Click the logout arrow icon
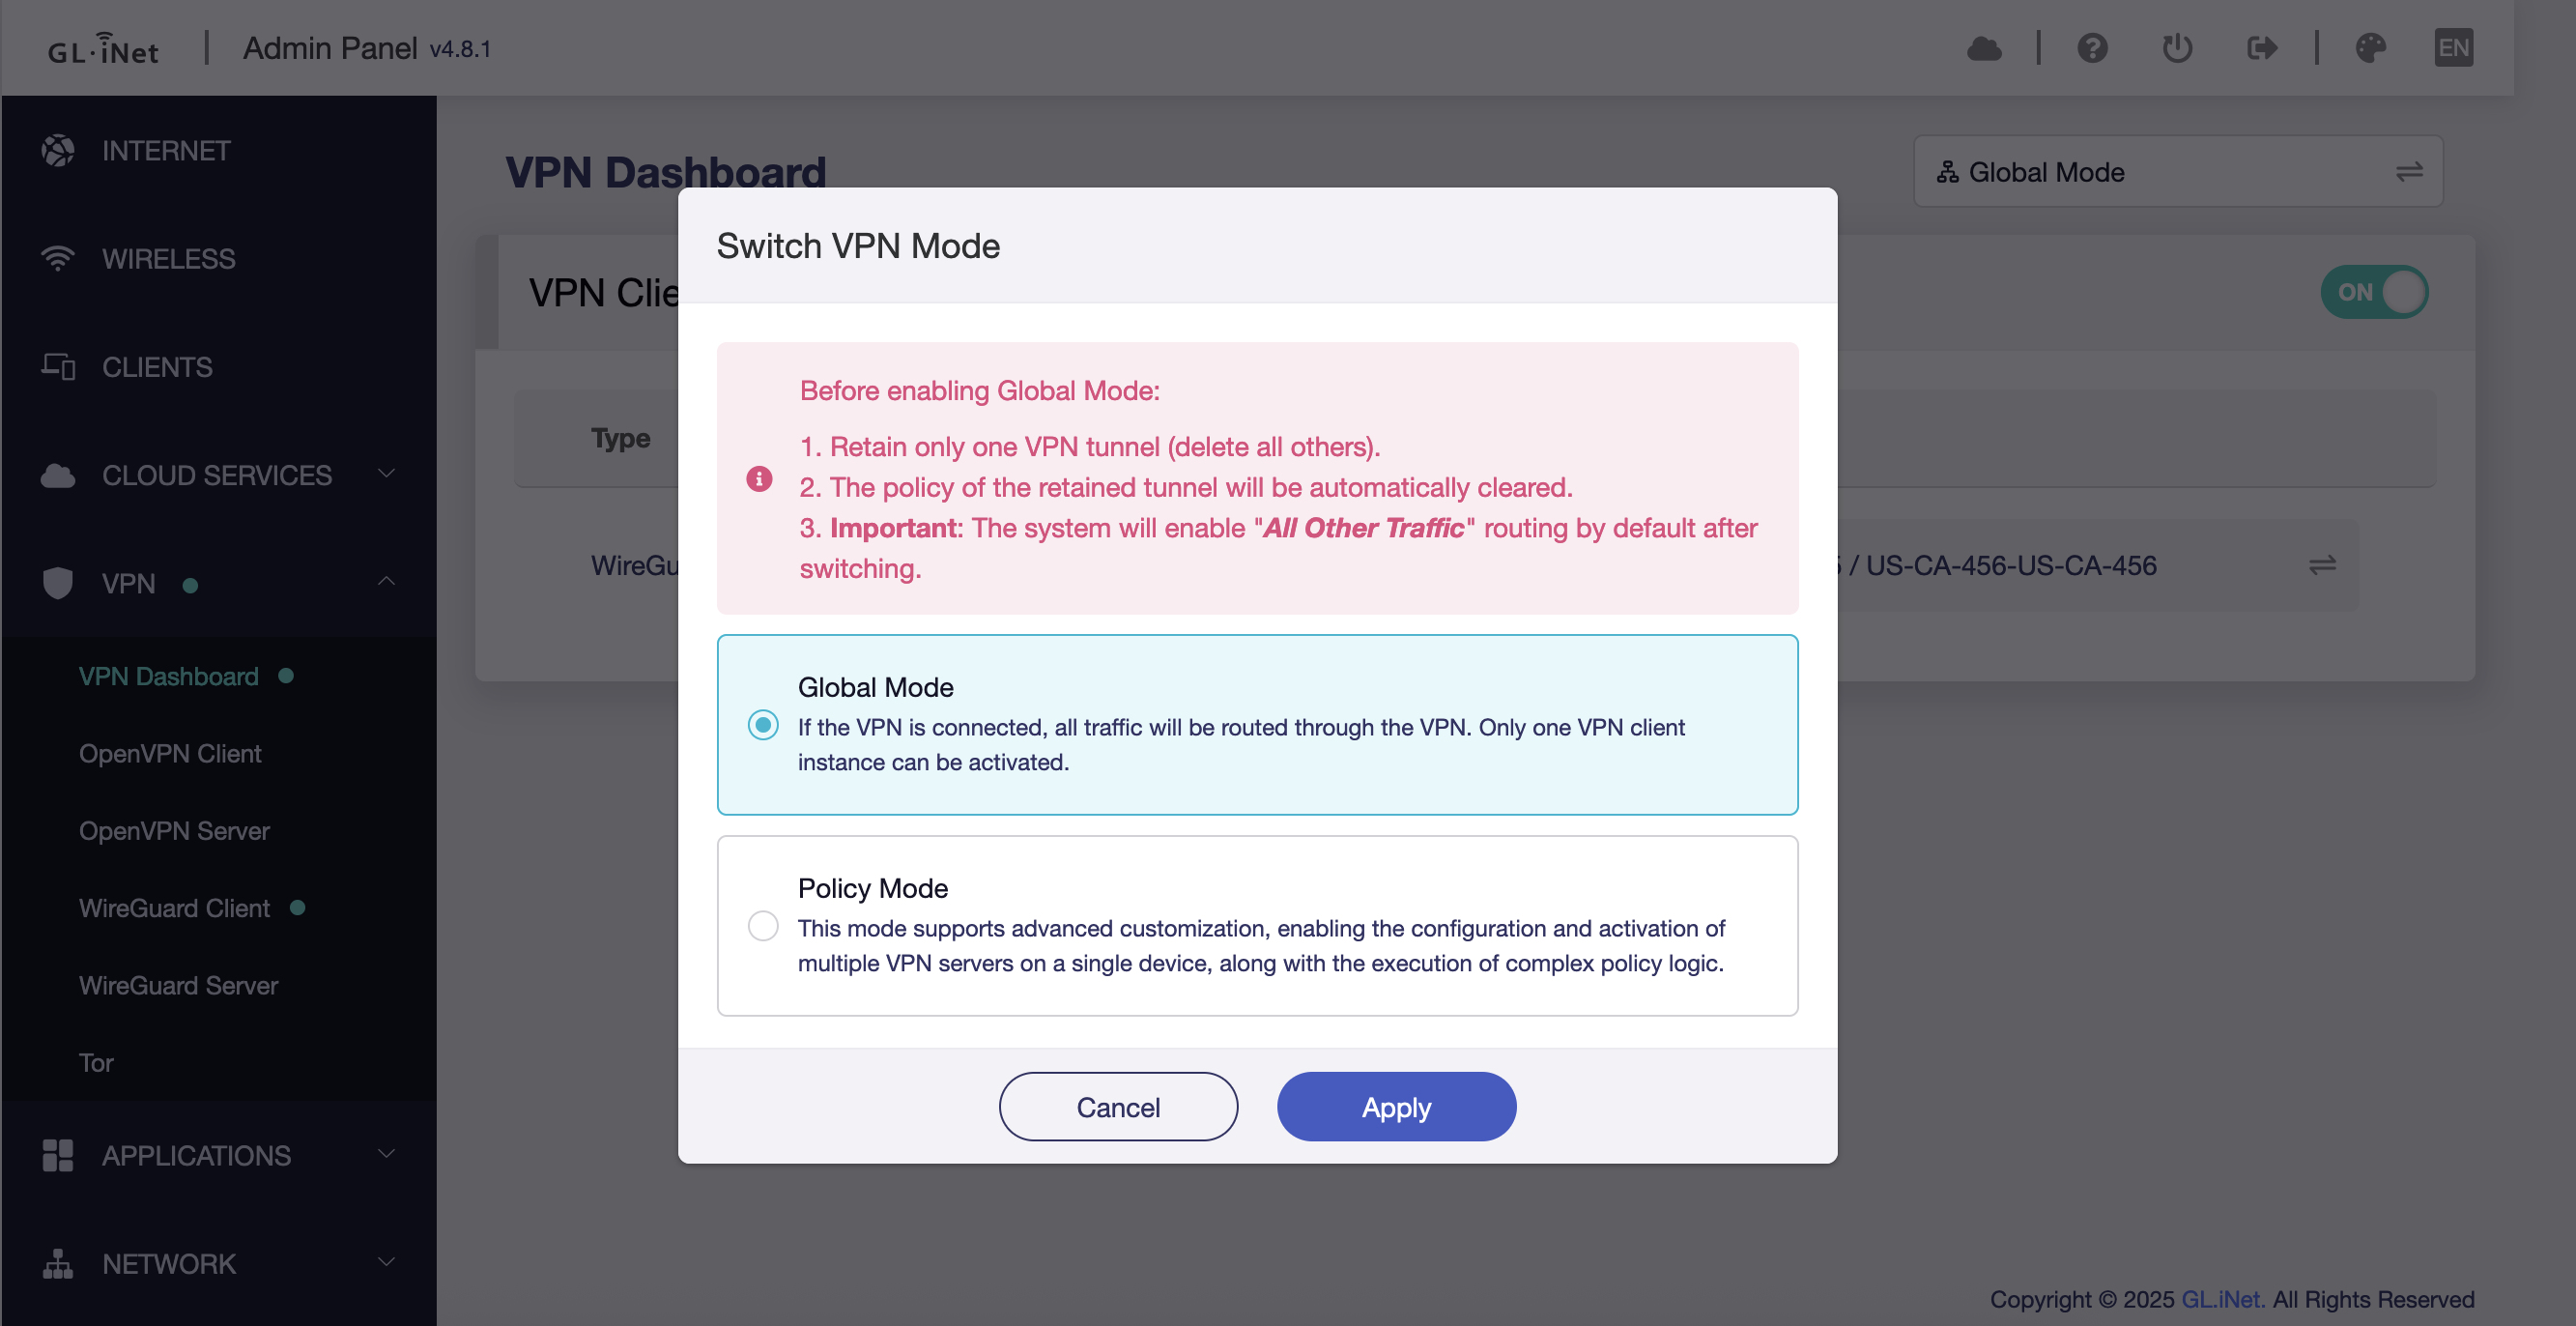Screen dimensions: 2576x1326 click(2261, 48)
